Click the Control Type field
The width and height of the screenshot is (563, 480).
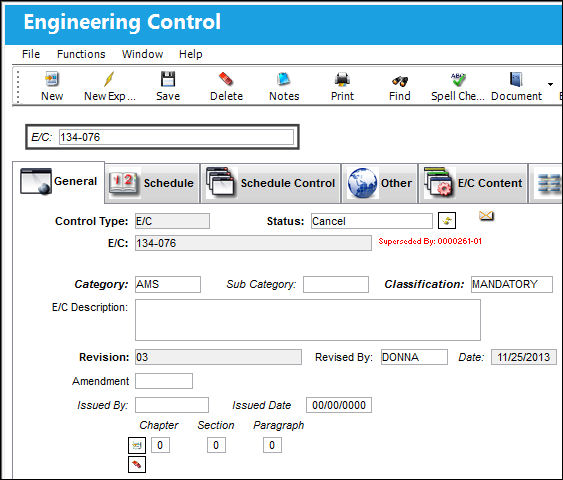(x=172, y=221)
